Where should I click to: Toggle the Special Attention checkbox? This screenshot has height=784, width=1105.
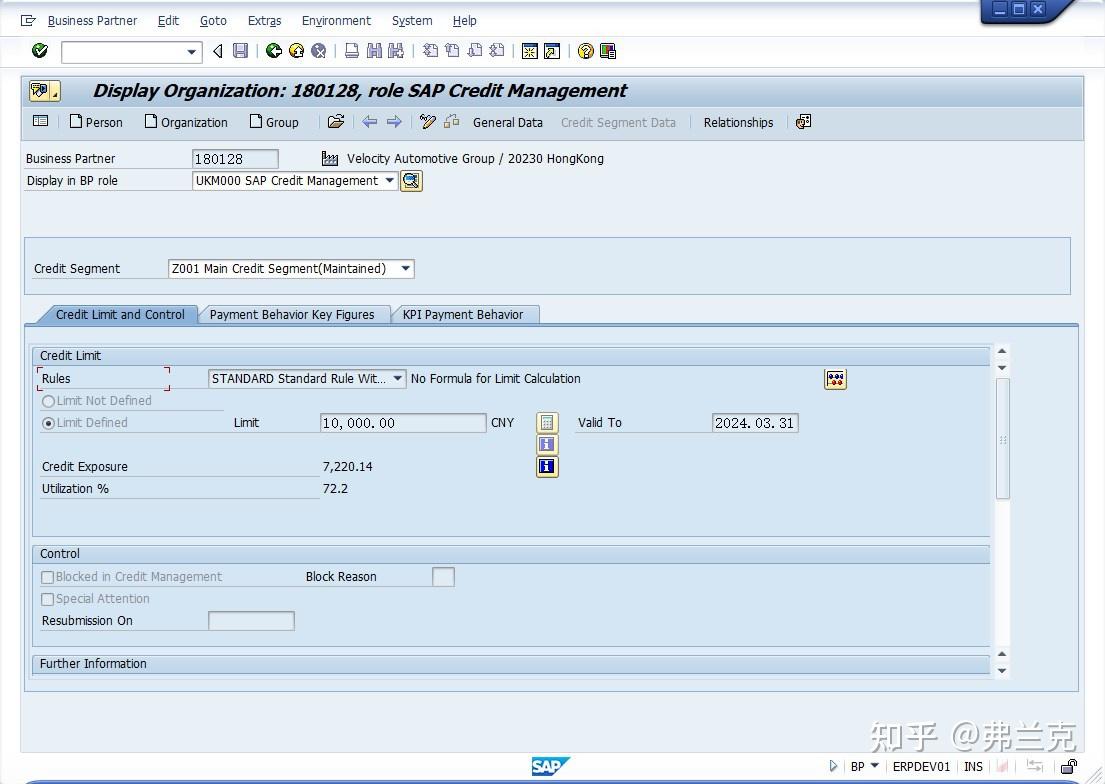pyautogui.click(x=47, y=599)
